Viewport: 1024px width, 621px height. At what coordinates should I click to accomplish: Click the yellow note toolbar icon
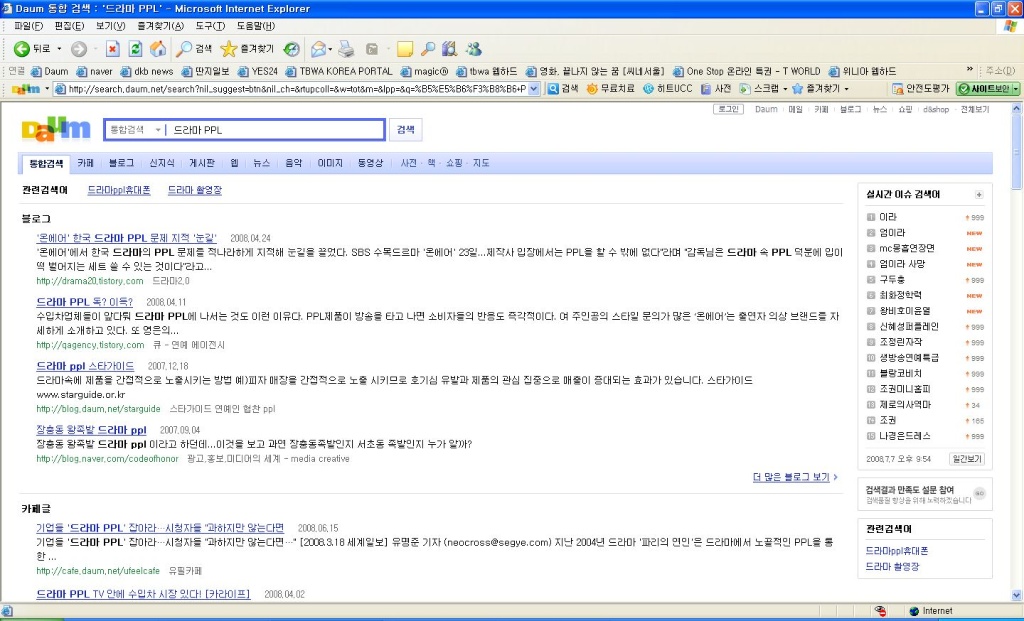pos(405,49)
